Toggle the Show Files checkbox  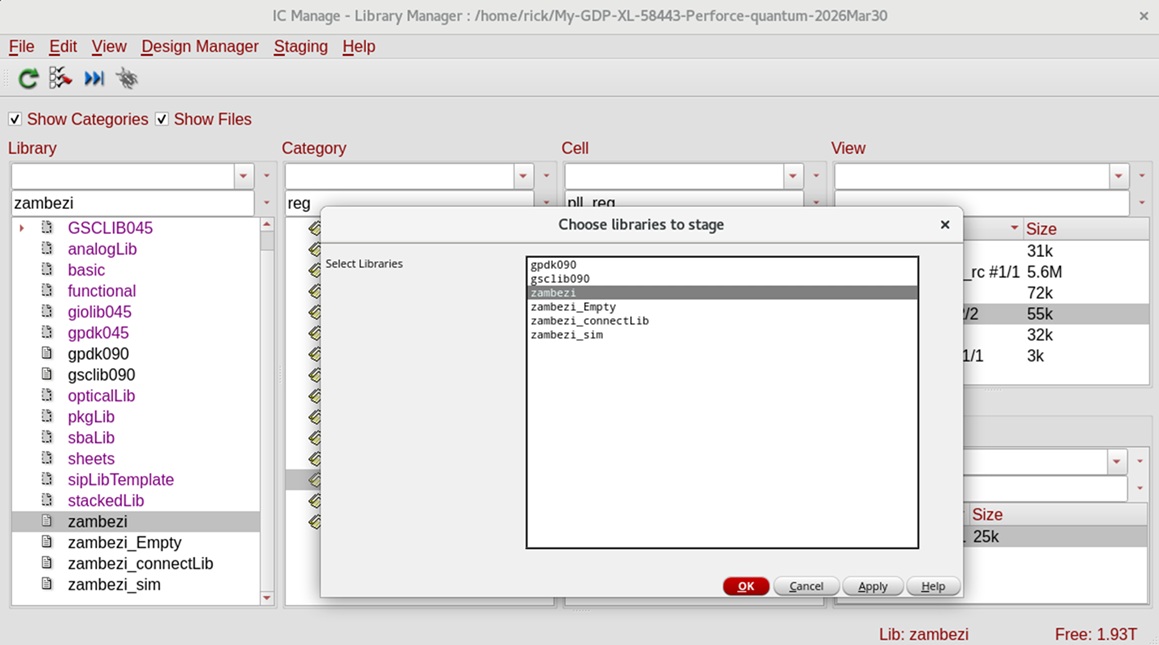click(162, 119)
